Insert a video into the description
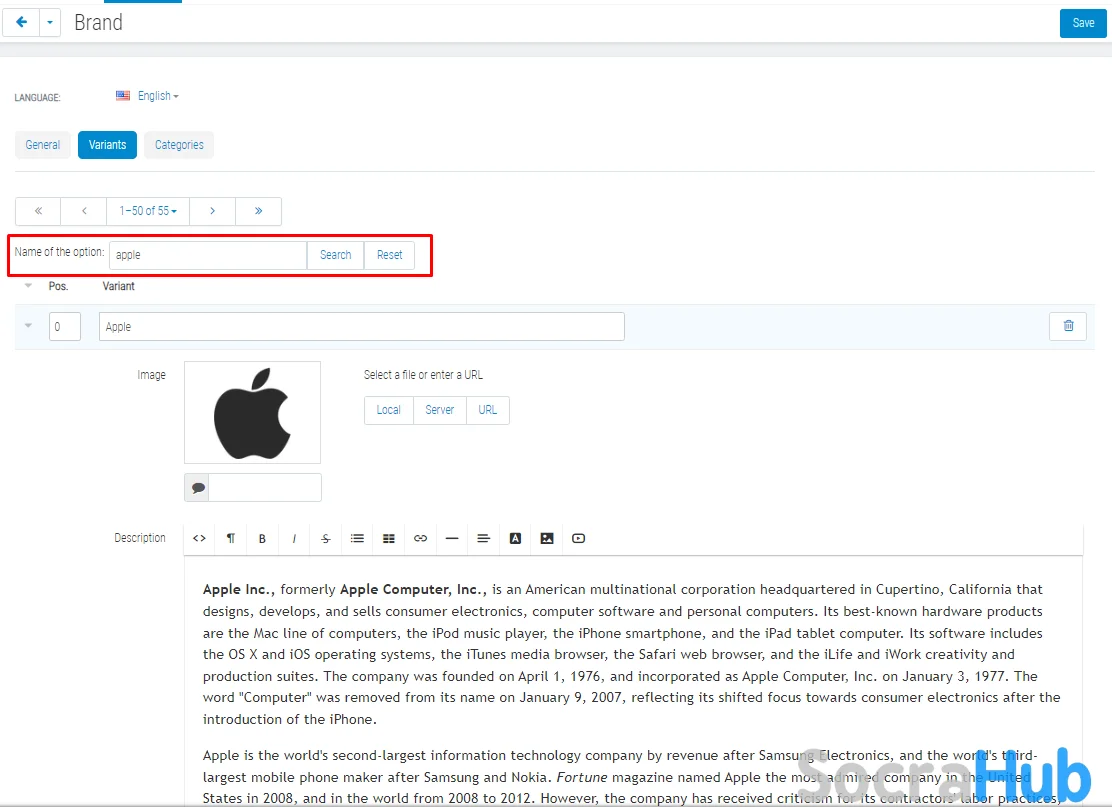This screenshot has width=1112, height=807. click(x=579, y=538)
